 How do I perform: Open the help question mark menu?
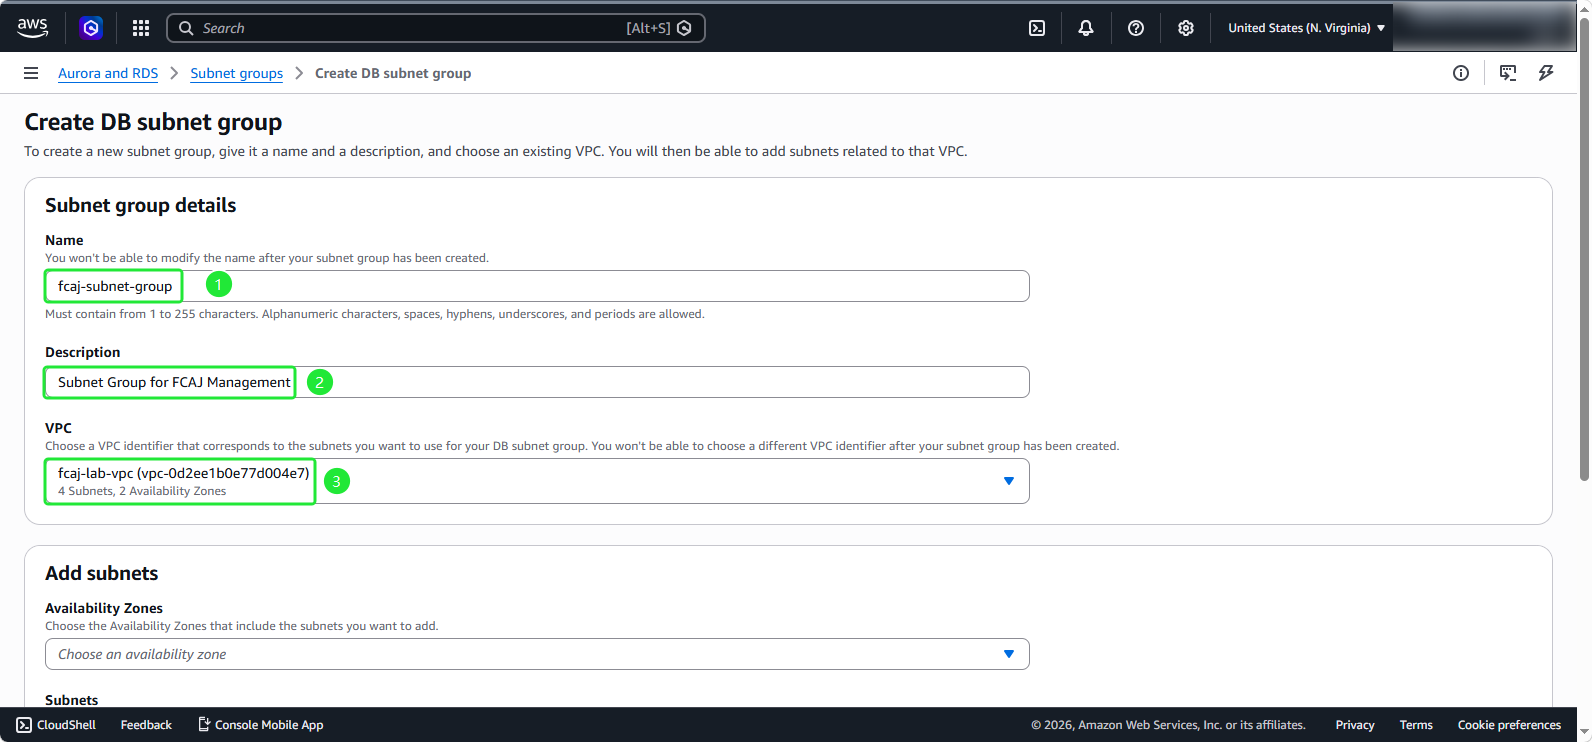pyautogui.click(x=1136, y=28)
